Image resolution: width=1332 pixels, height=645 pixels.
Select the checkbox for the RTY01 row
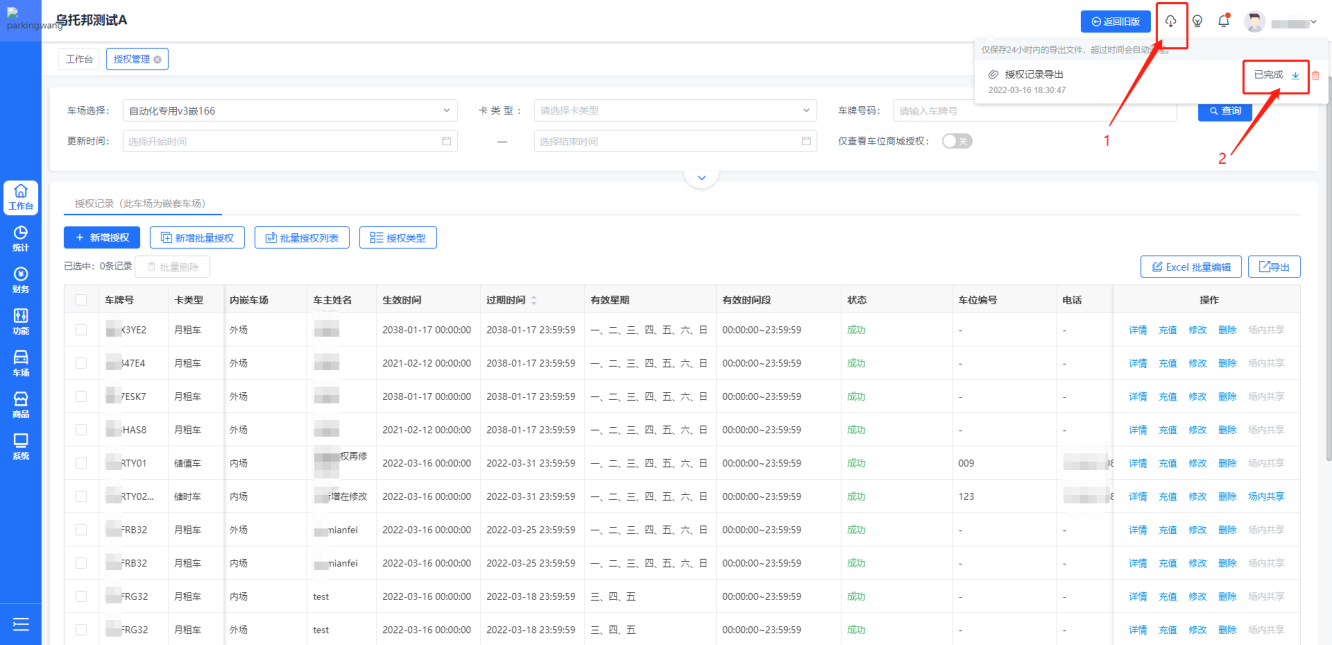coord(81,463)
